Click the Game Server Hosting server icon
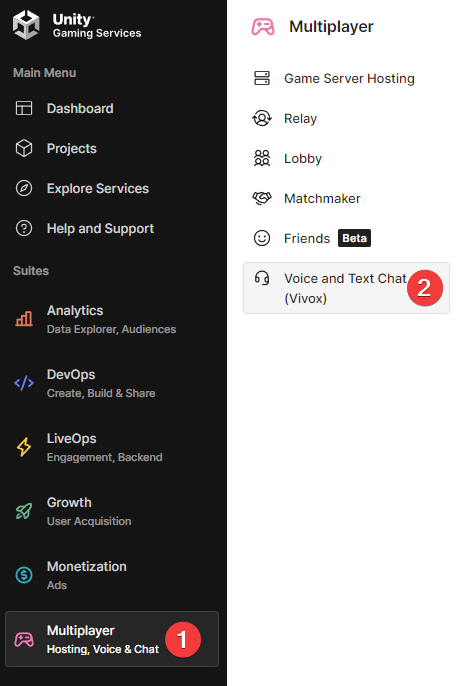Image resolution: width=461 pixels, height=686 pixels. coord(262,78)
